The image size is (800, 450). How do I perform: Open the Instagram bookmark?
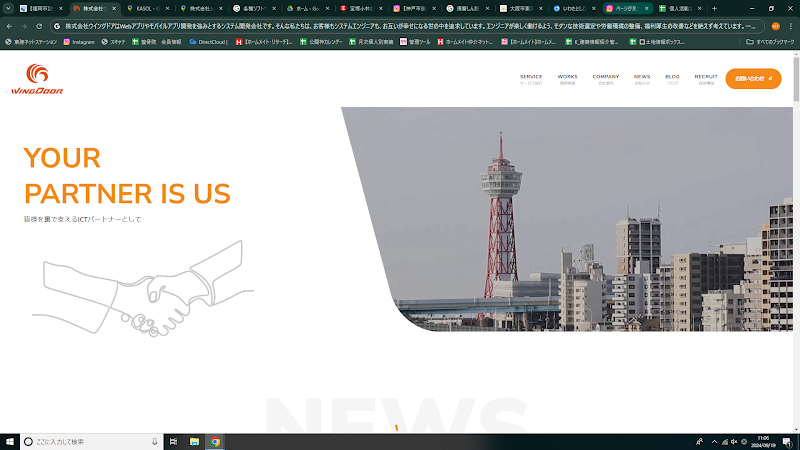pyautogui.click(x=79, y=42)
